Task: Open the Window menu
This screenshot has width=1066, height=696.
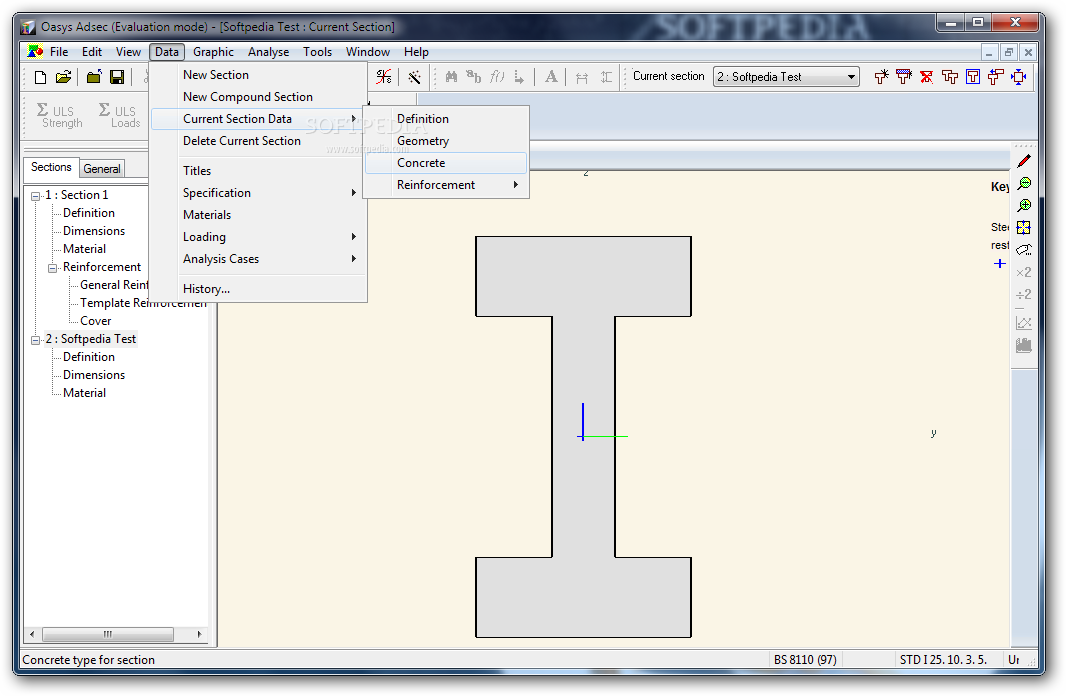Action: (x=368, y=52)
